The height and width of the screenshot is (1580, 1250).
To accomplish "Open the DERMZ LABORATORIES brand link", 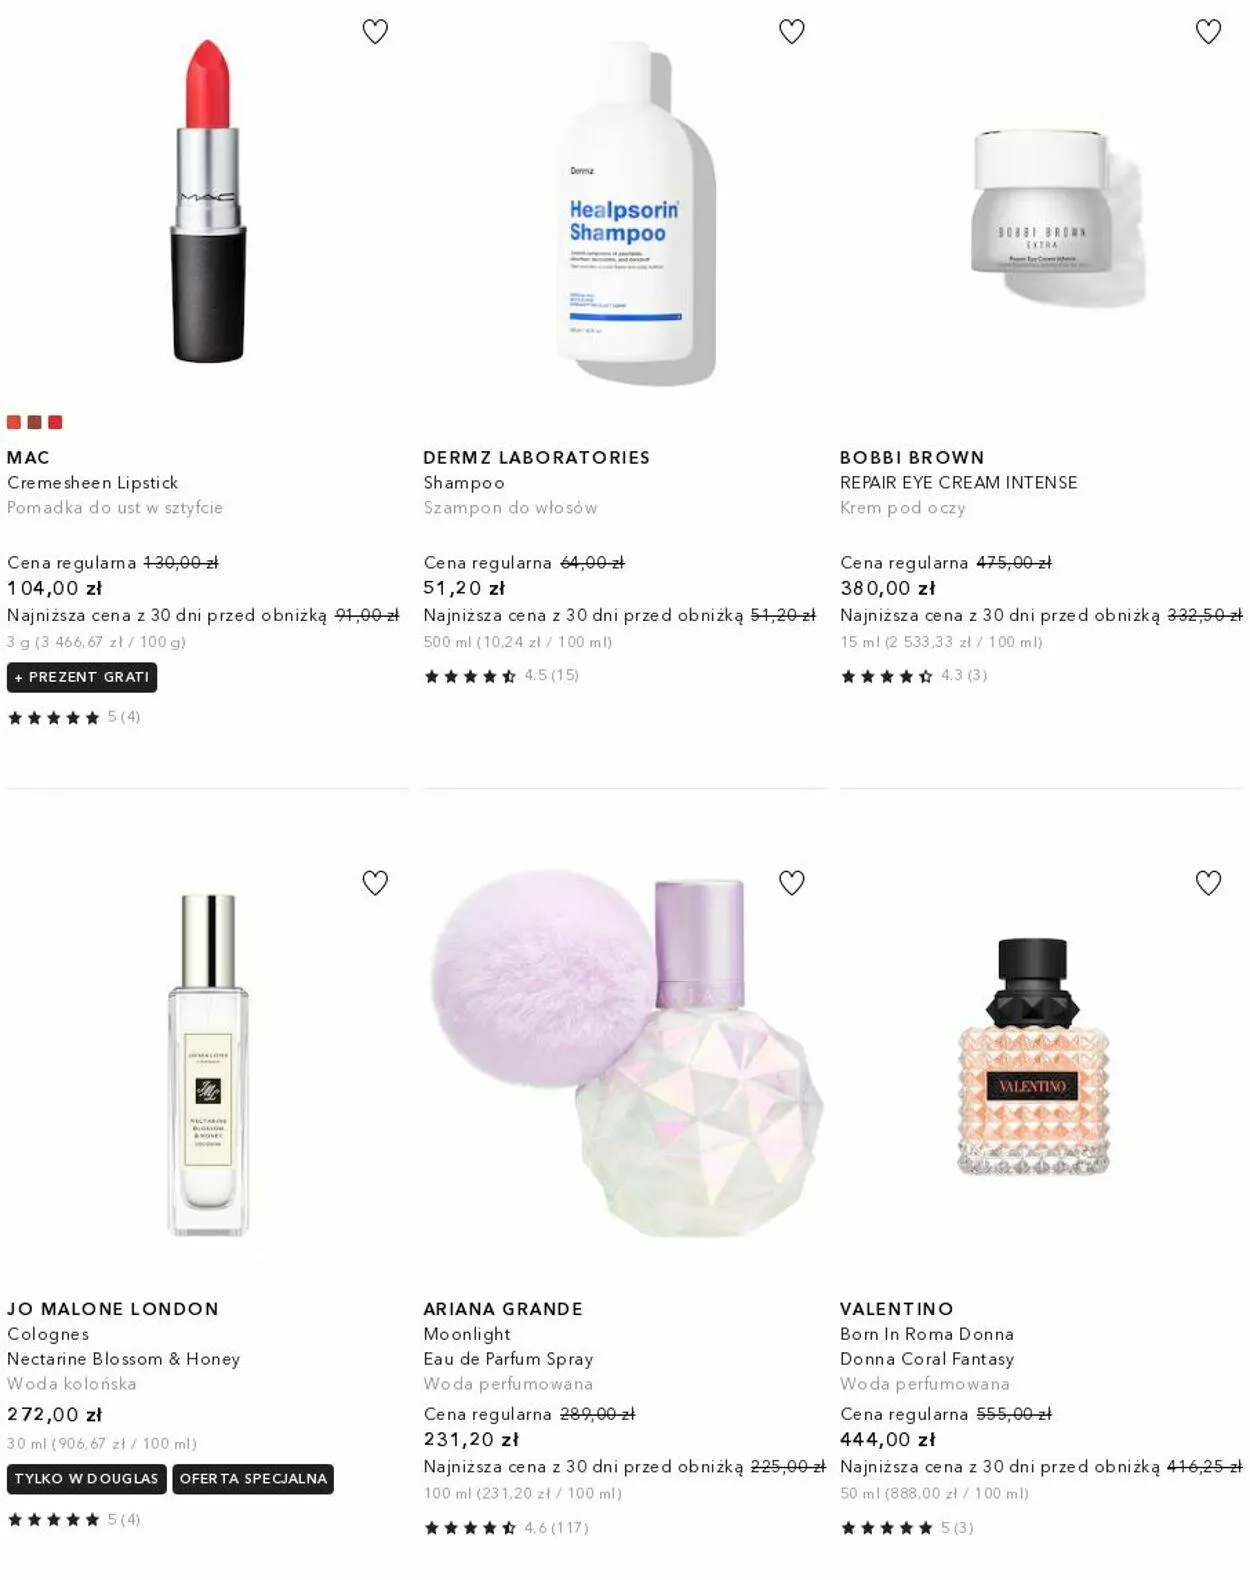I will point(536,457).
